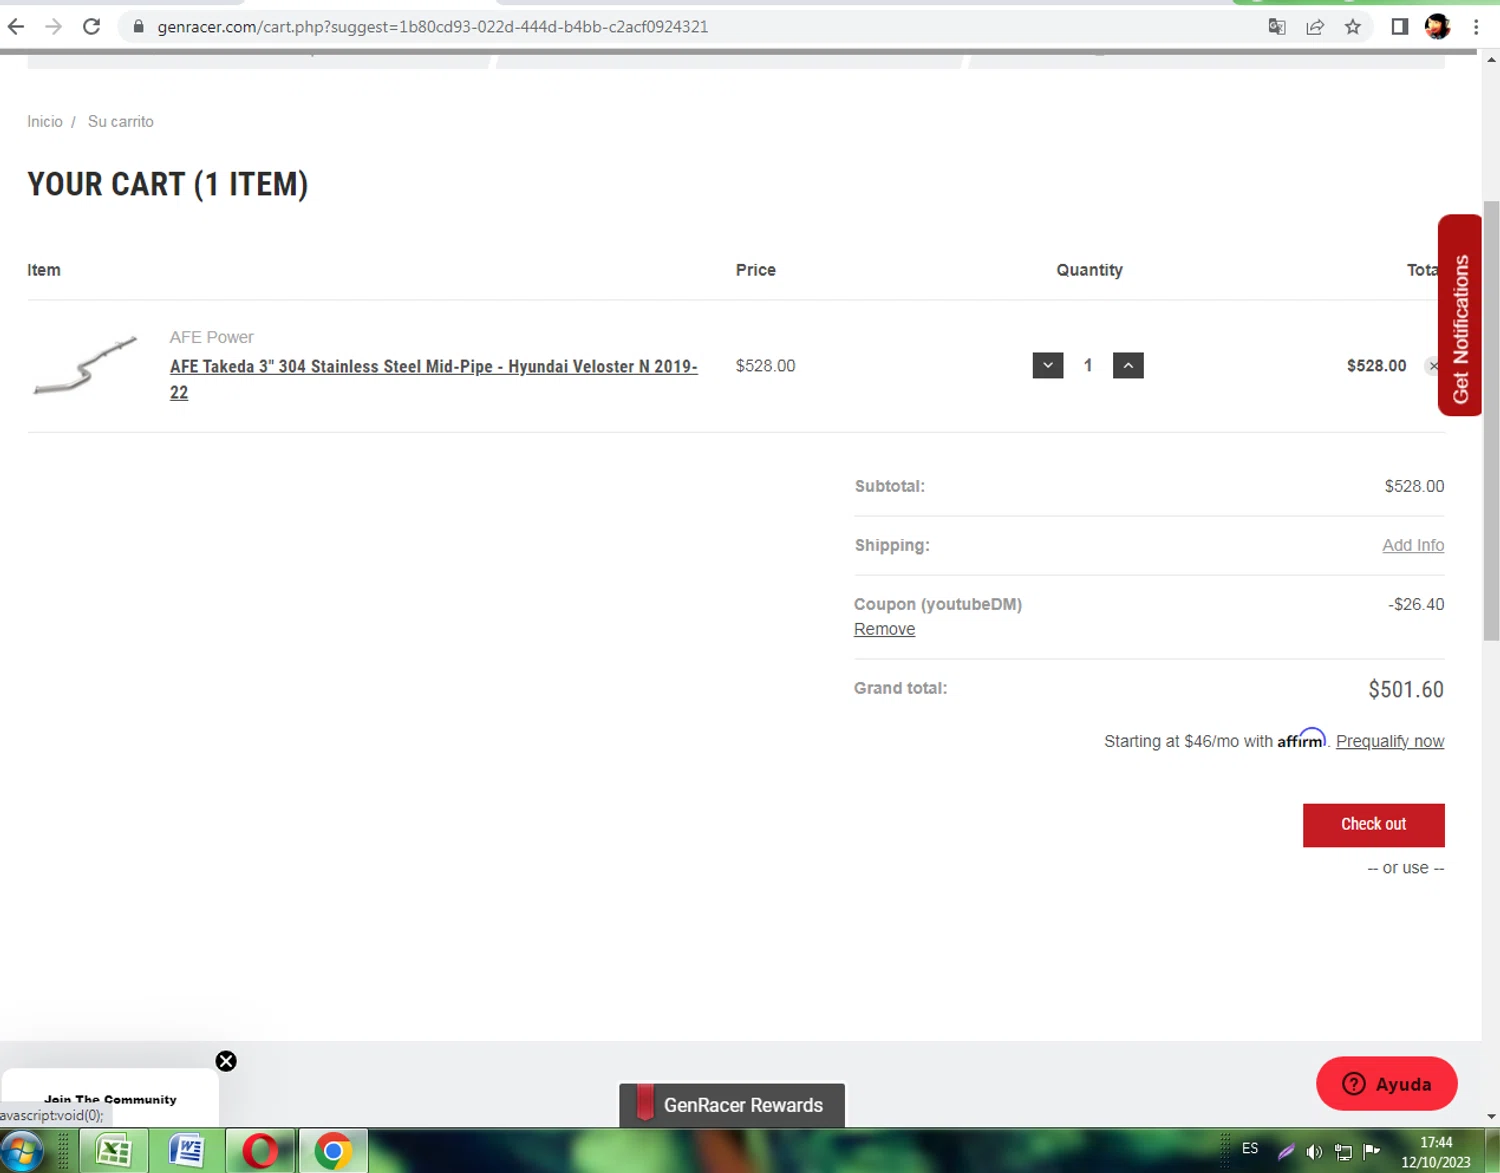Open the Chrome profile avatar
Image resolution: width=1500 pixels, height=1173 pixels.
(1438, 27)
